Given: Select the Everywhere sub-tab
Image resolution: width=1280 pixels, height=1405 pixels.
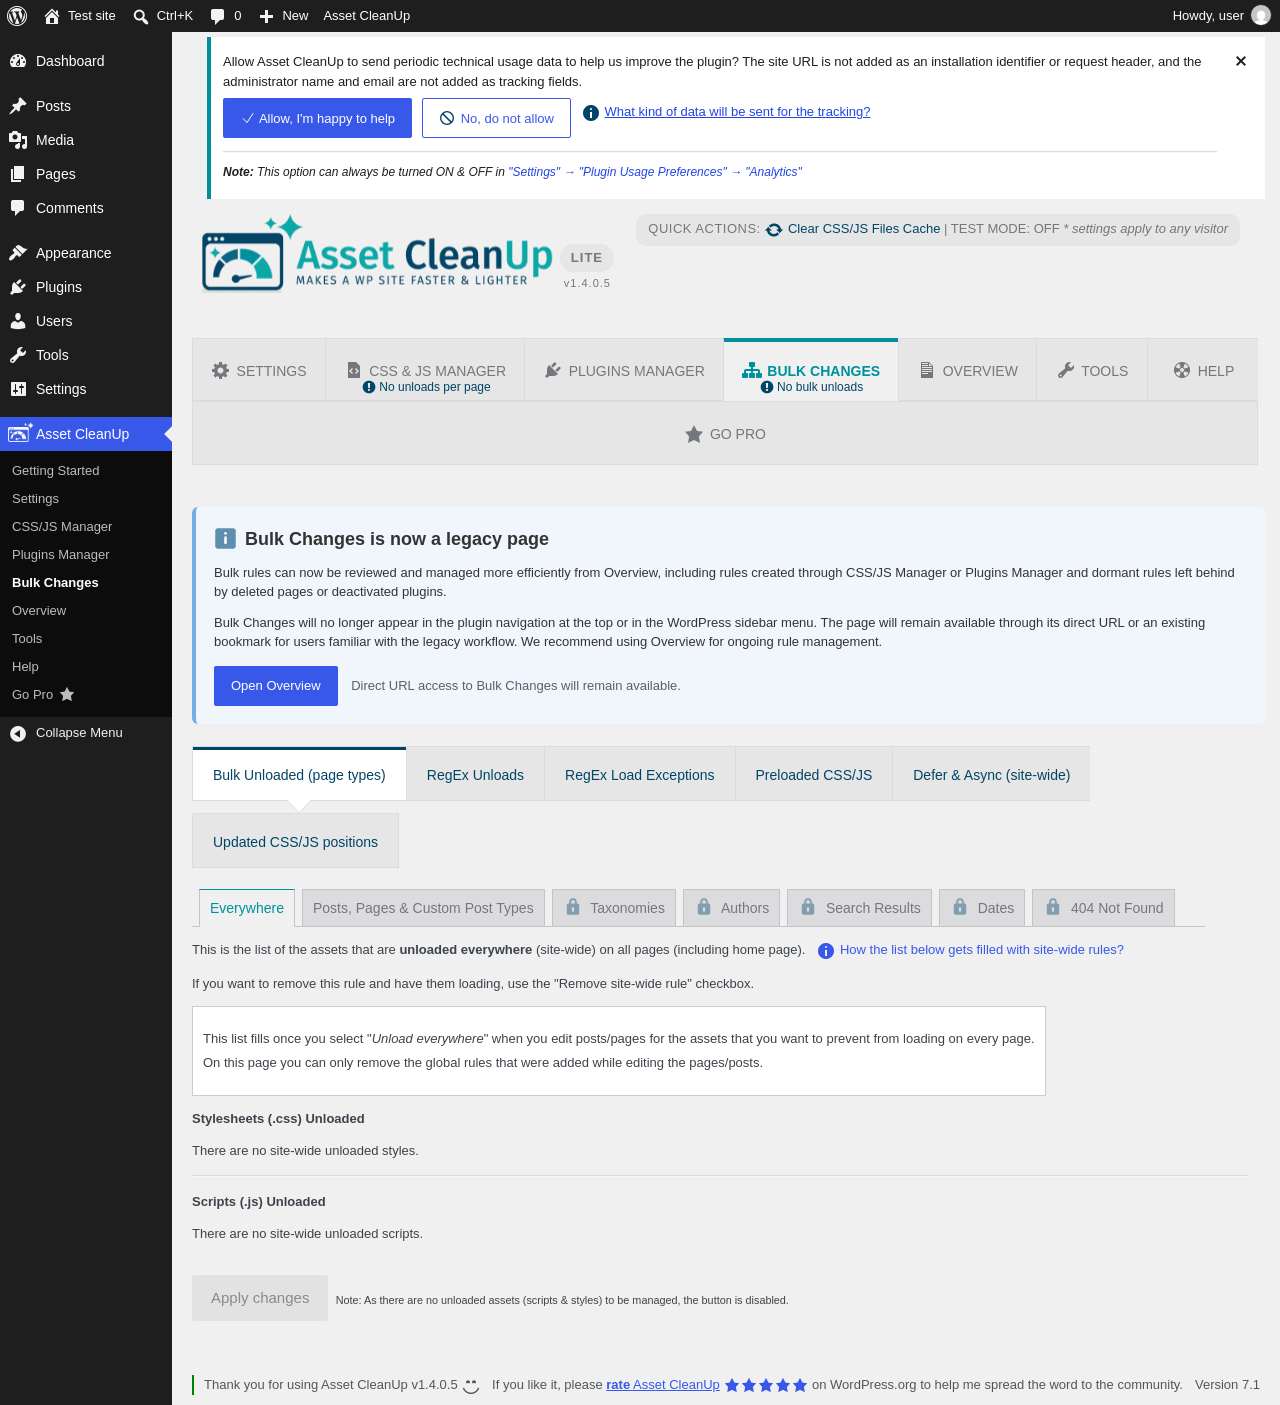Looking at the screenshot, I should 247,908.
